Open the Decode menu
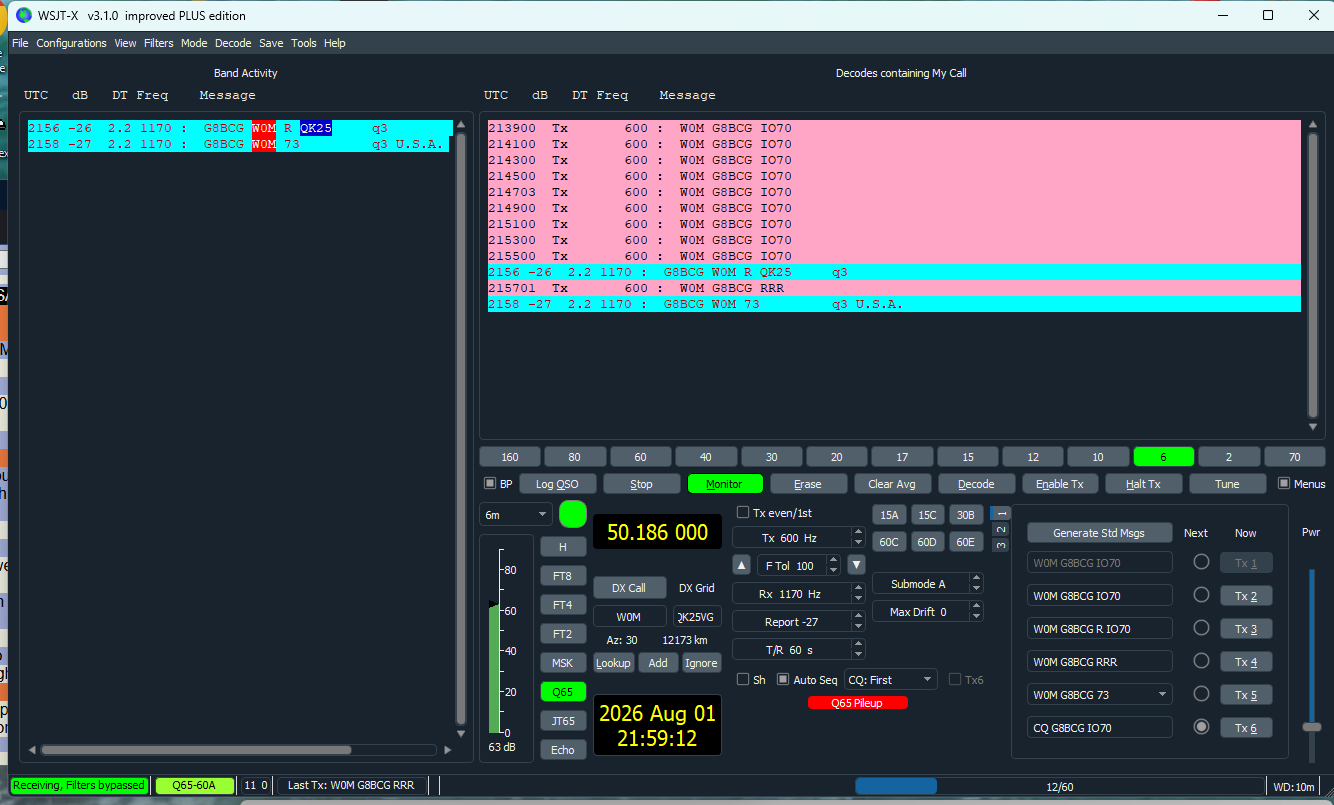This screenshot has width=1334, height=805. [x=233, y=43]
